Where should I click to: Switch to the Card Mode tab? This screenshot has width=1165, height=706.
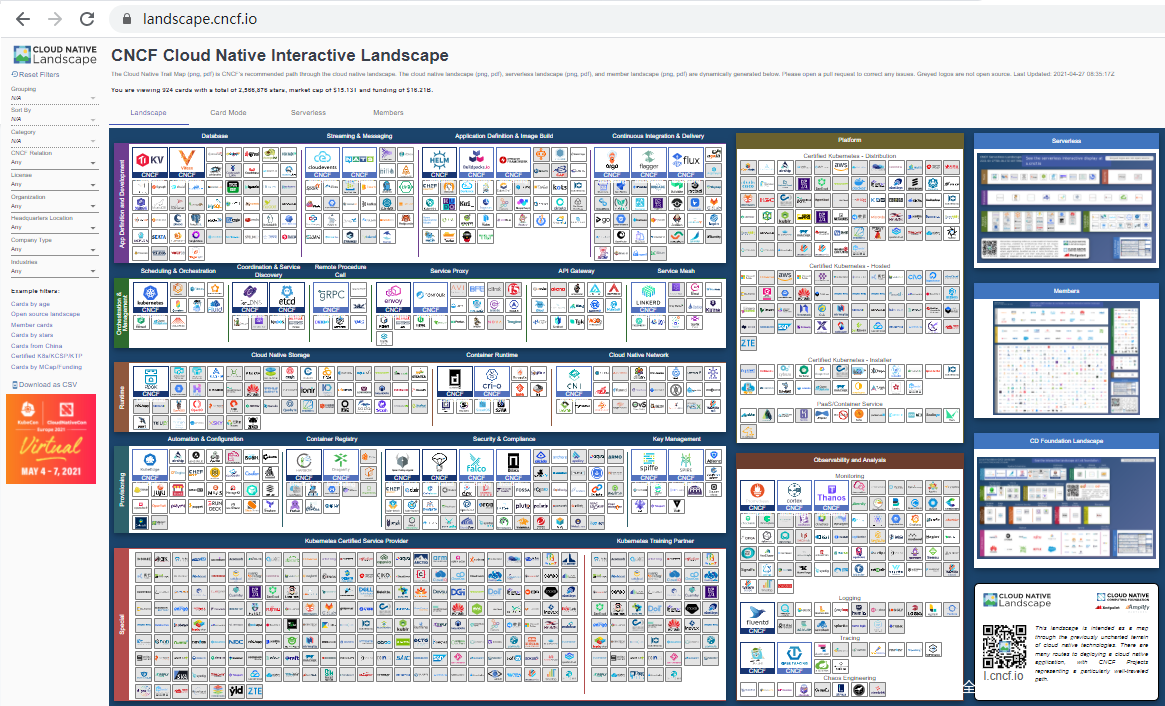click(228, 113)
